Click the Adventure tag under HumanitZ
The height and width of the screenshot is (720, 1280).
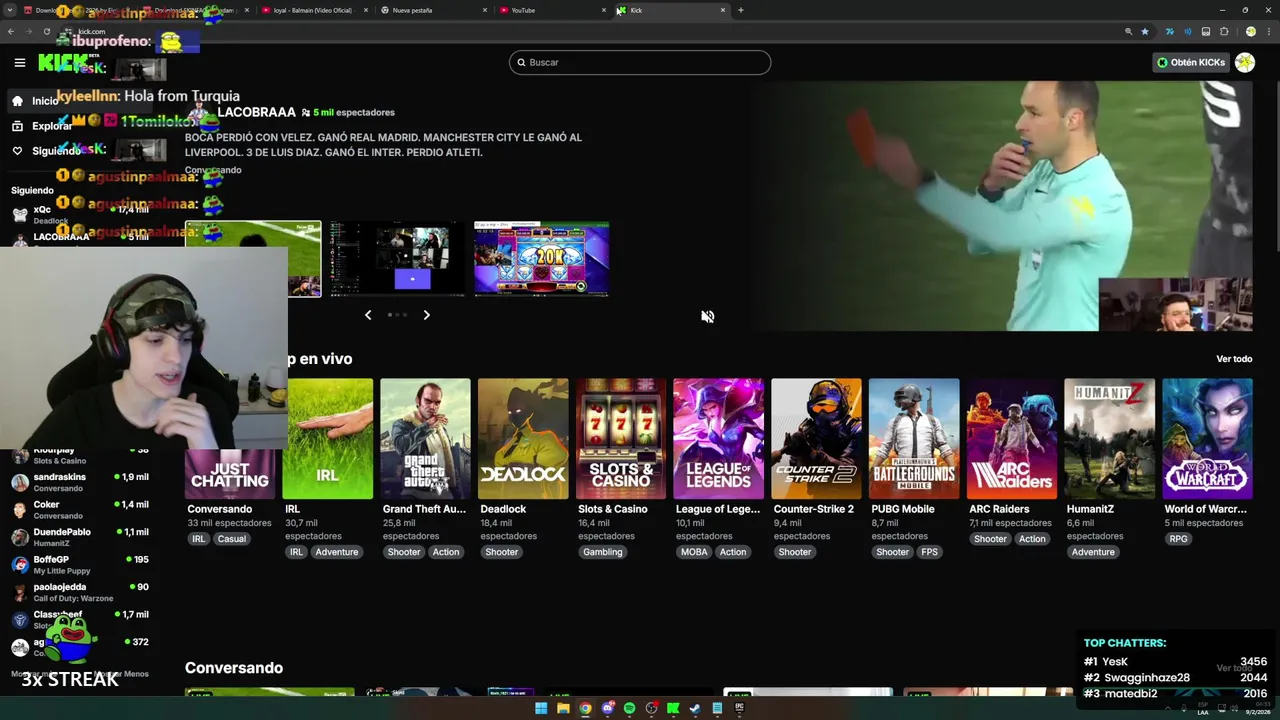pos(1093,552)
